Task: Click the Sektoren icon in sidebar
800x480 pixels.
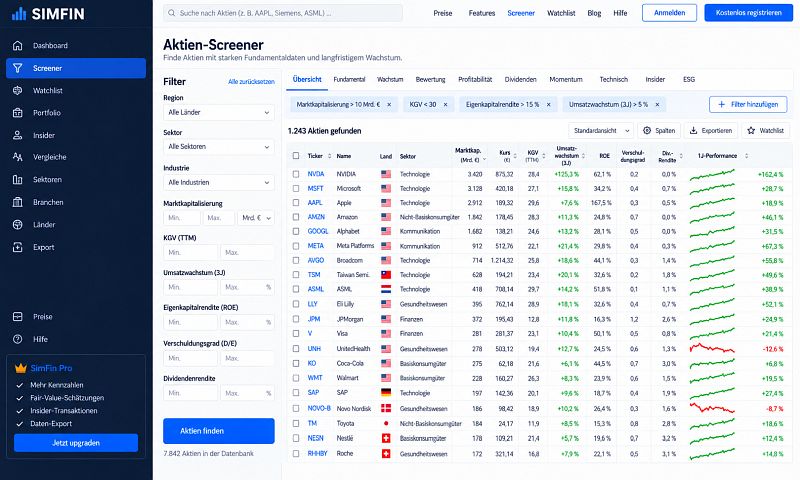Action: [17, 180]
